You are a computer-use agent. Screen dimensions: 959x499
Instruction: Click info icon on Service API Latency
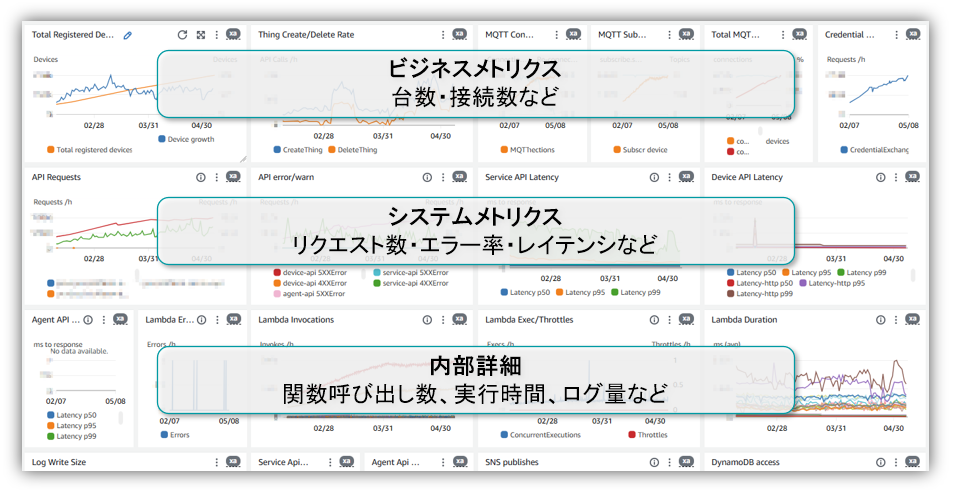653,178
